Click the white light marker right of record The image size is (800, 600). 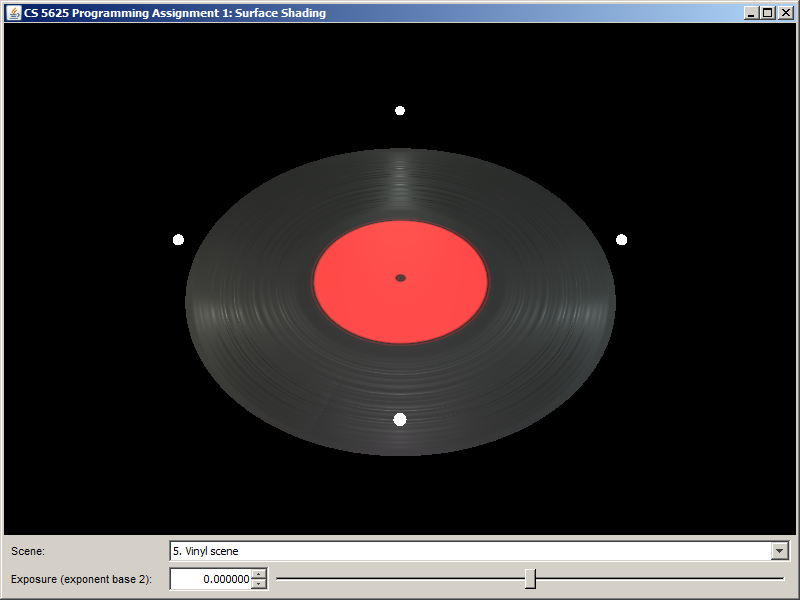tap(621, 240)
